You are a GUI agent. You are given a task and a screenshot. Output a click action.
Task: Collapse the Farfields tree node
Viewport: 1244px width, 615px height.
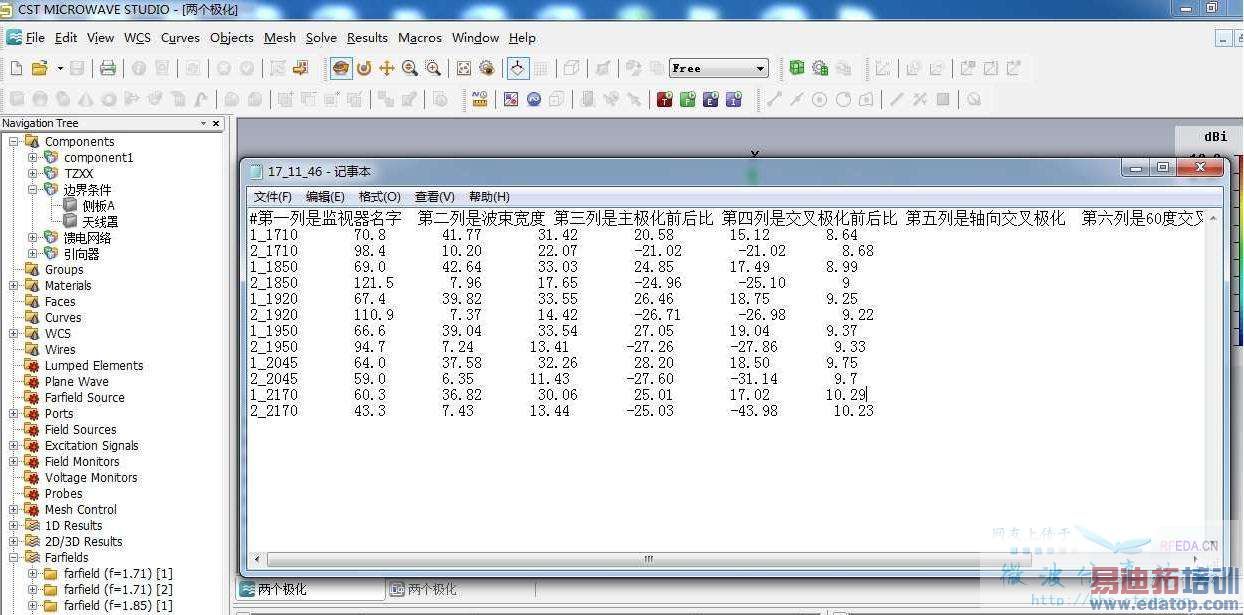pyautogui.click(x=15, y=557)
